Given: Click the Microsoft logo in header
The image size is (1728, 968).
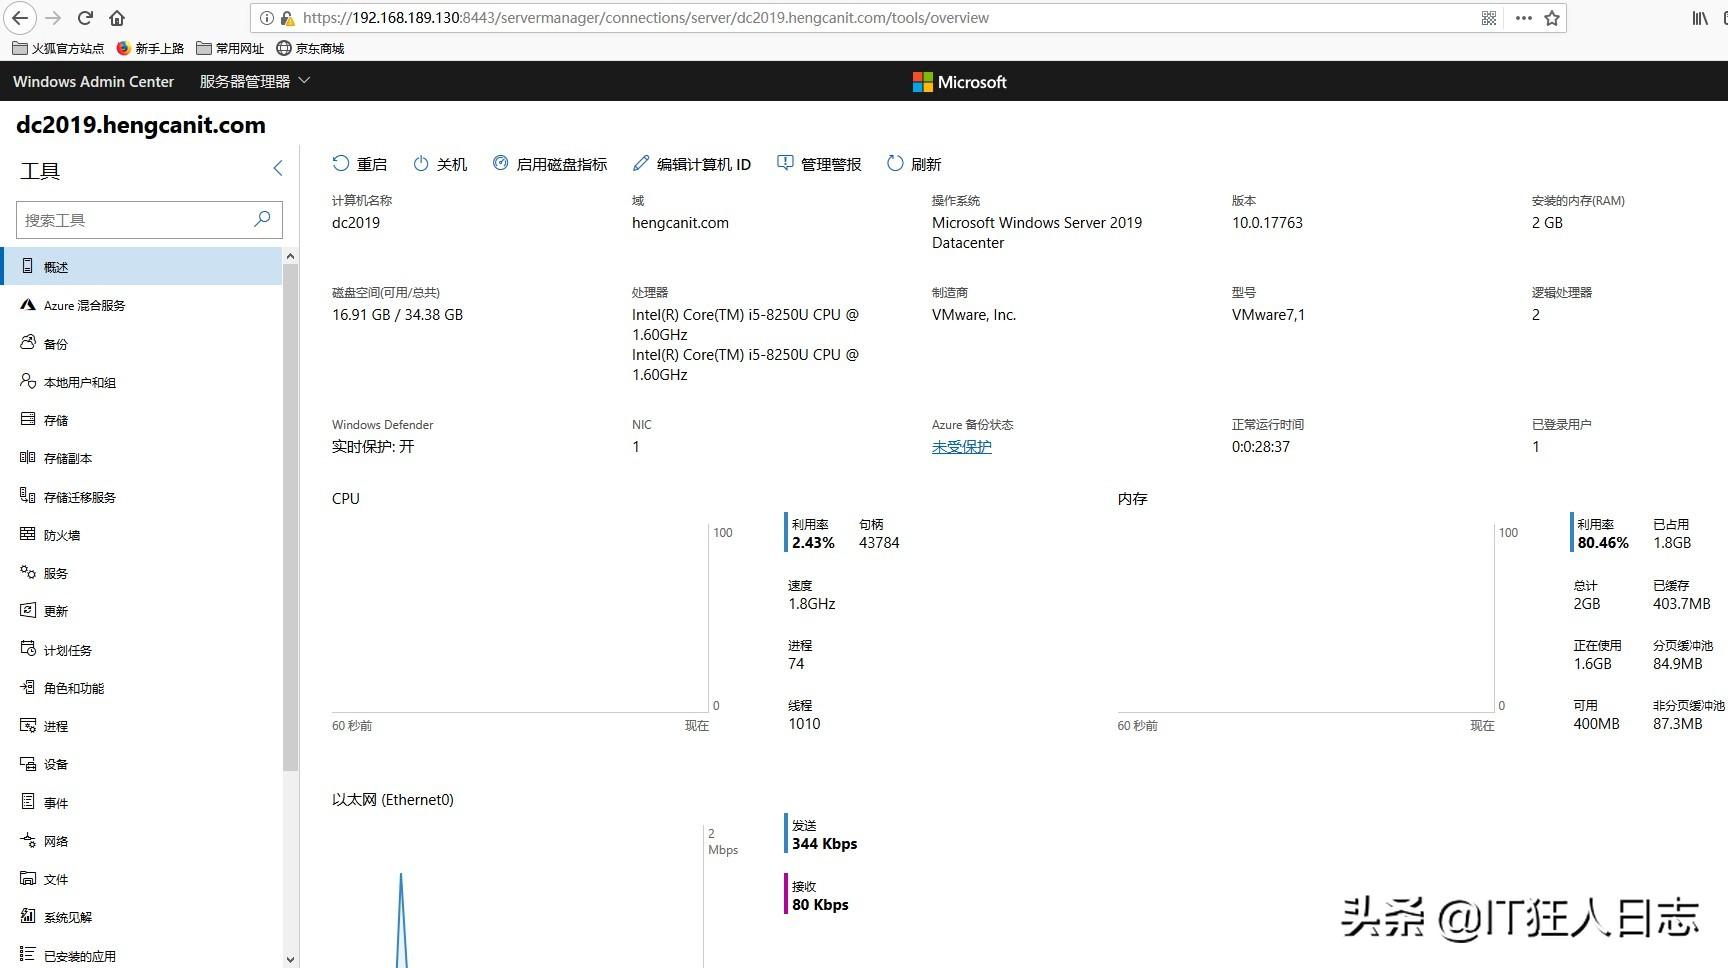Looking at the screenshot, I should pyautogui.click(x=960, y=82).
